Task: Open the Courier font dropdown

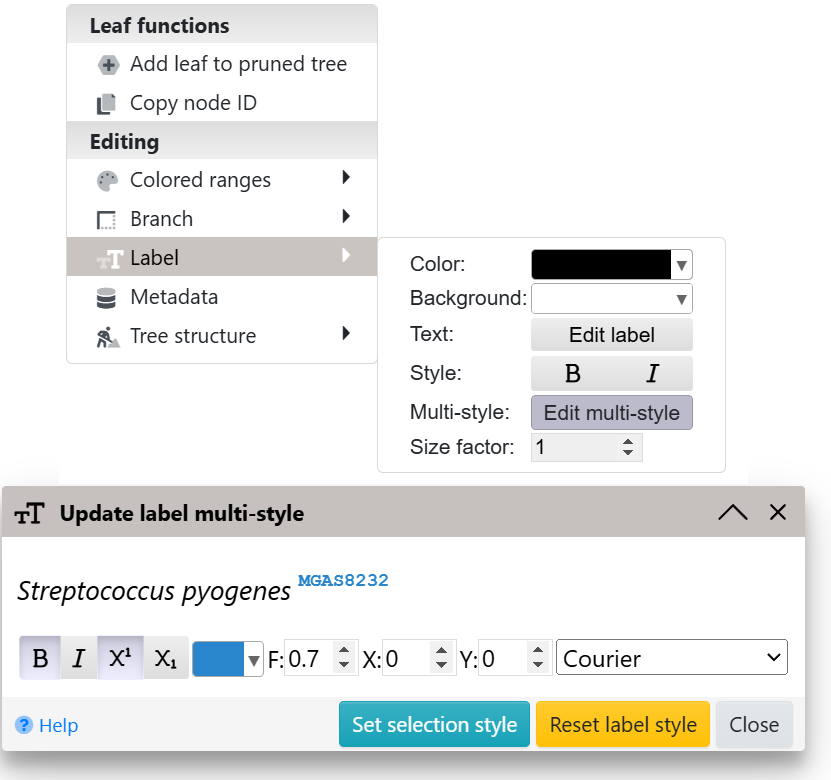Action: click(671, 658)
